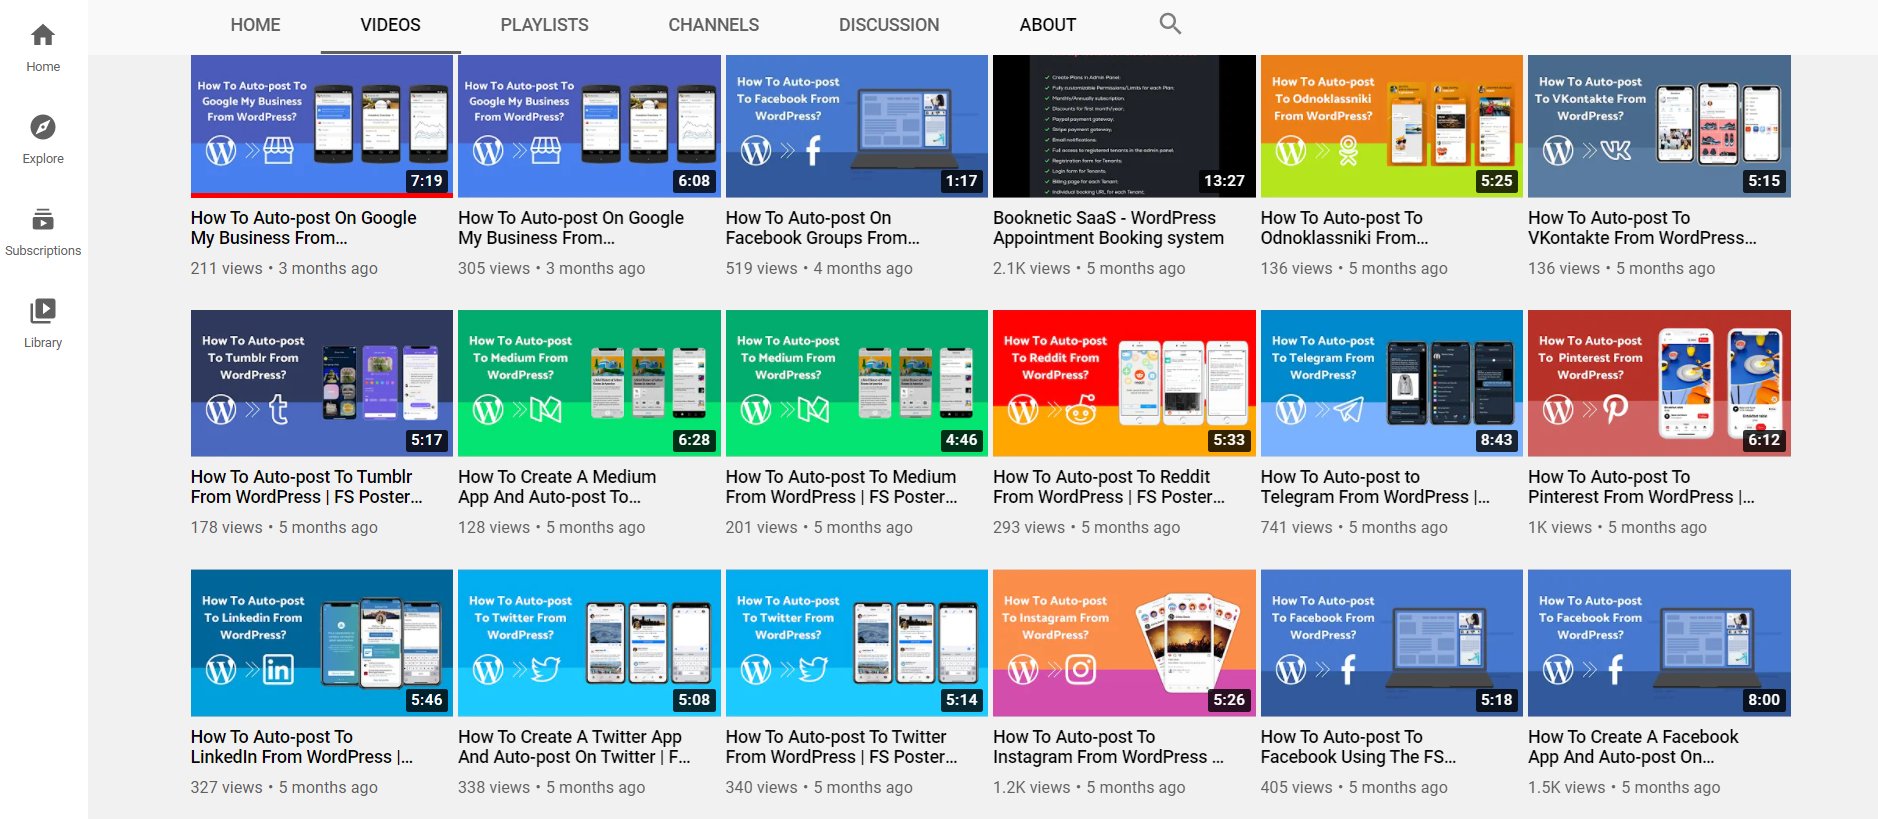Screen dimensions: 1878x819
Task: Click '741 views • 5 months ago' text
Action: [1354, 527]
